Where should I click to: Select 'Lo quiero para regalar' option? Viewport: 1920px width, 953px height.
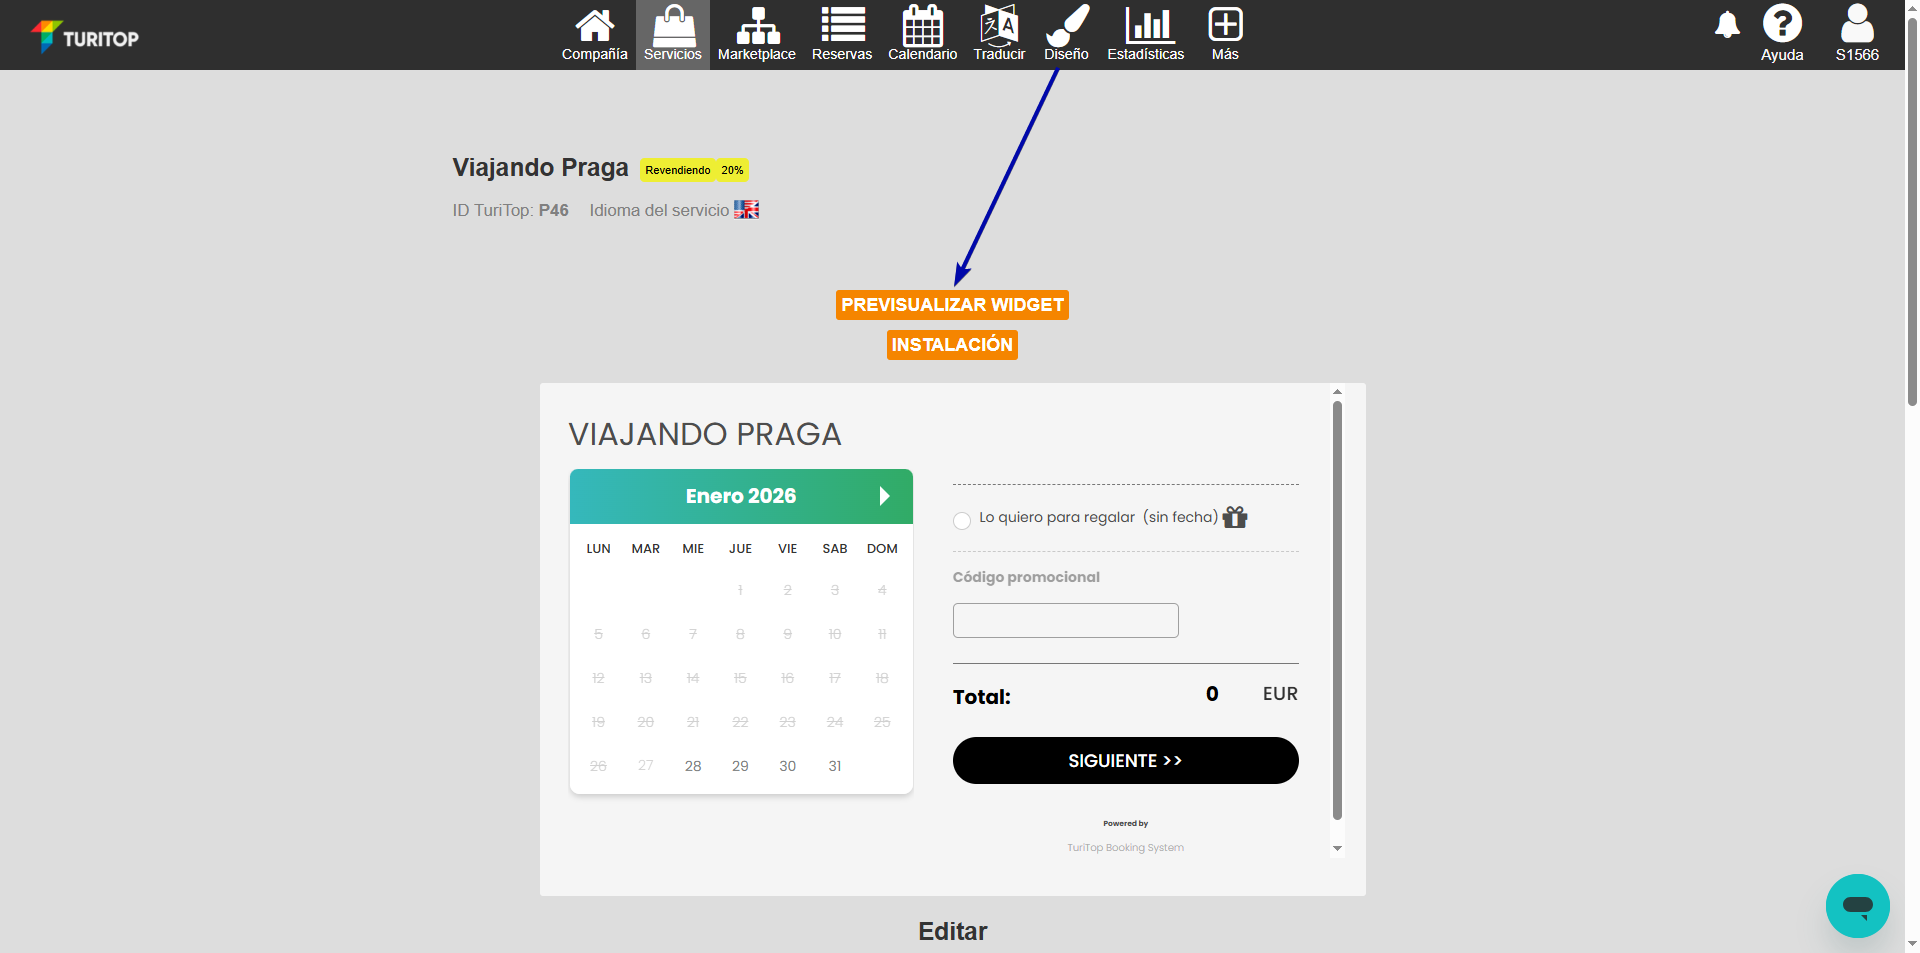962,520
